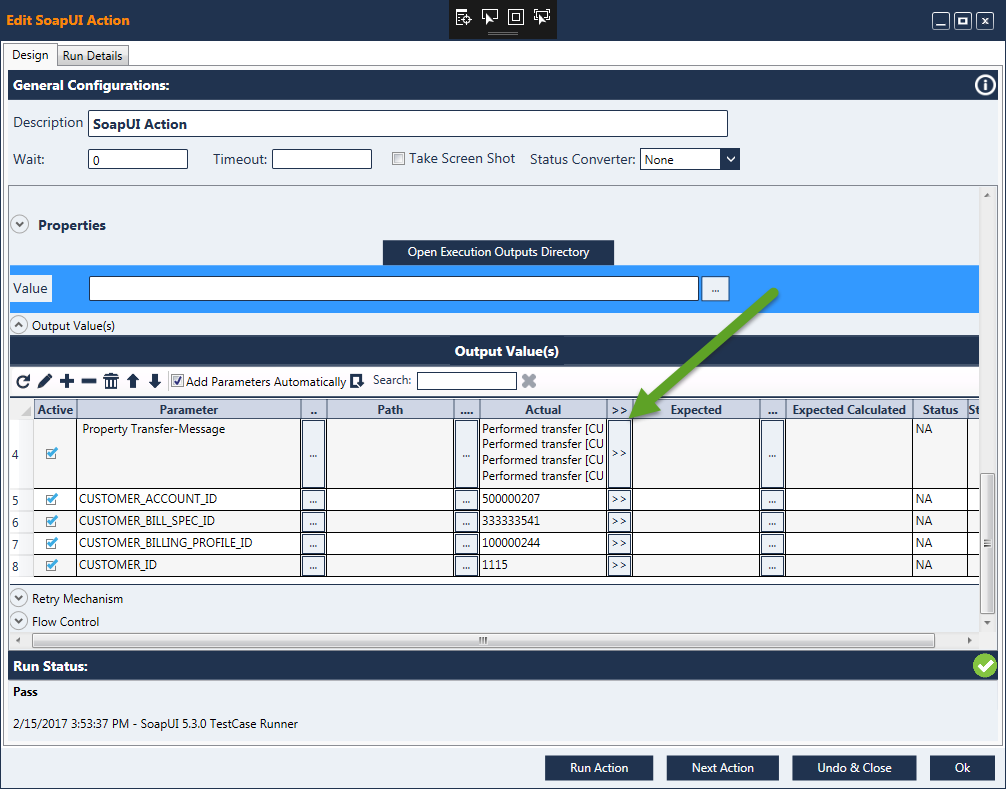Toggle Active checkbox for Property Transfer-Message row
This screenshot has width=1006, height=789.
pyautogui.click(x=52, y=454)
